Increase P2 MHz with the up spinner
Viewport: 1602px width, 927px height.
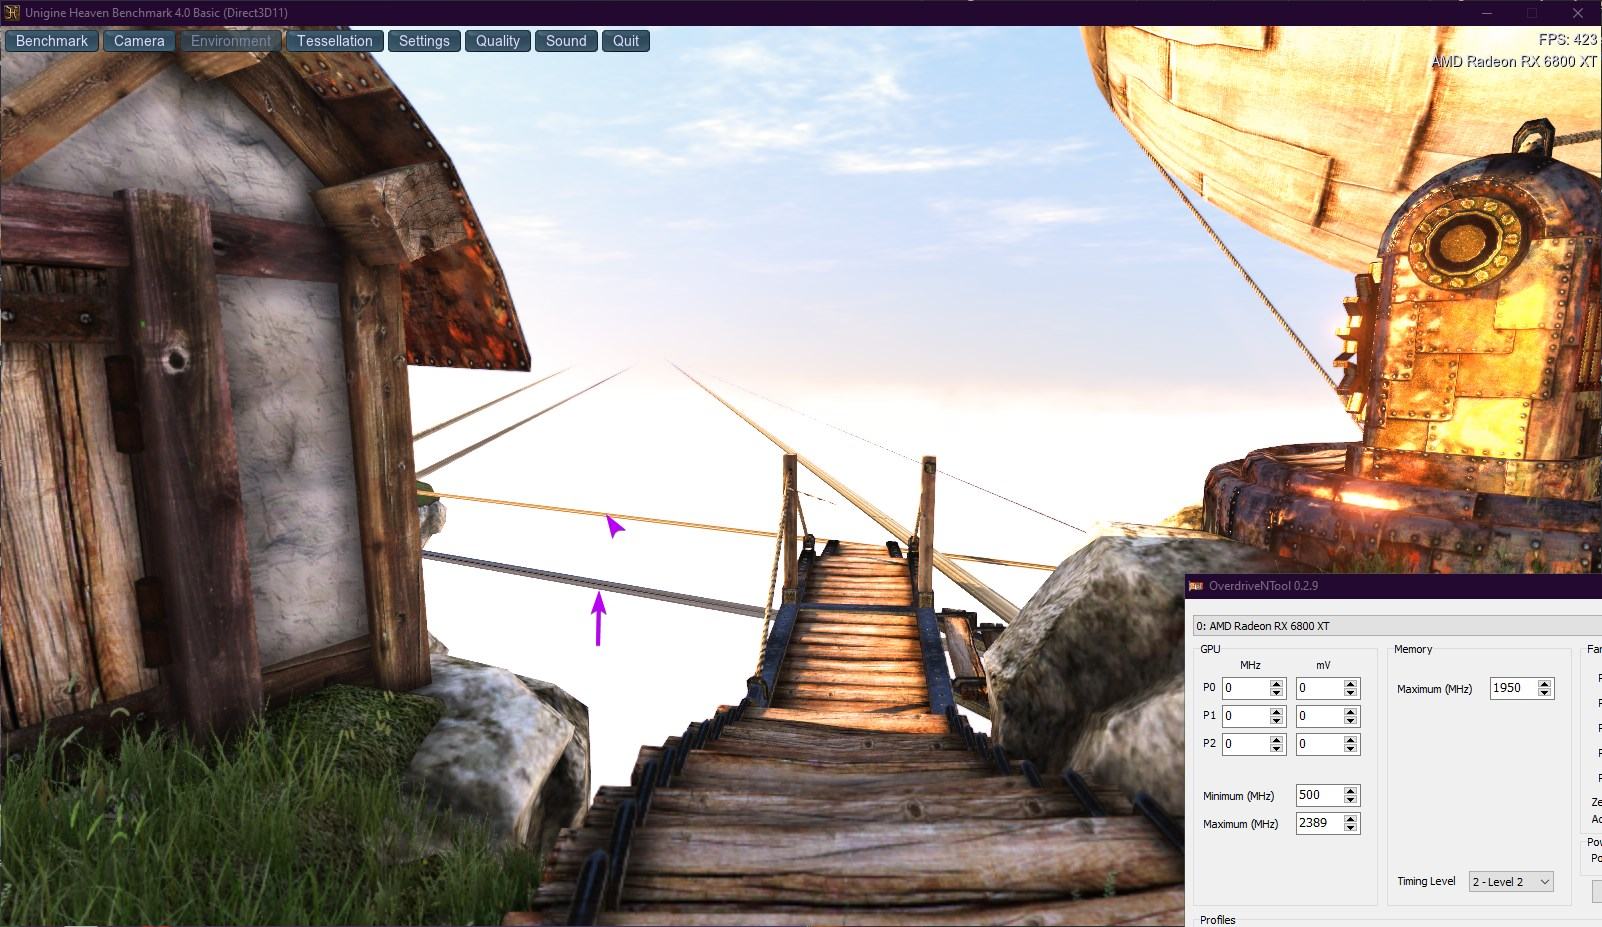pos(1276,740)
